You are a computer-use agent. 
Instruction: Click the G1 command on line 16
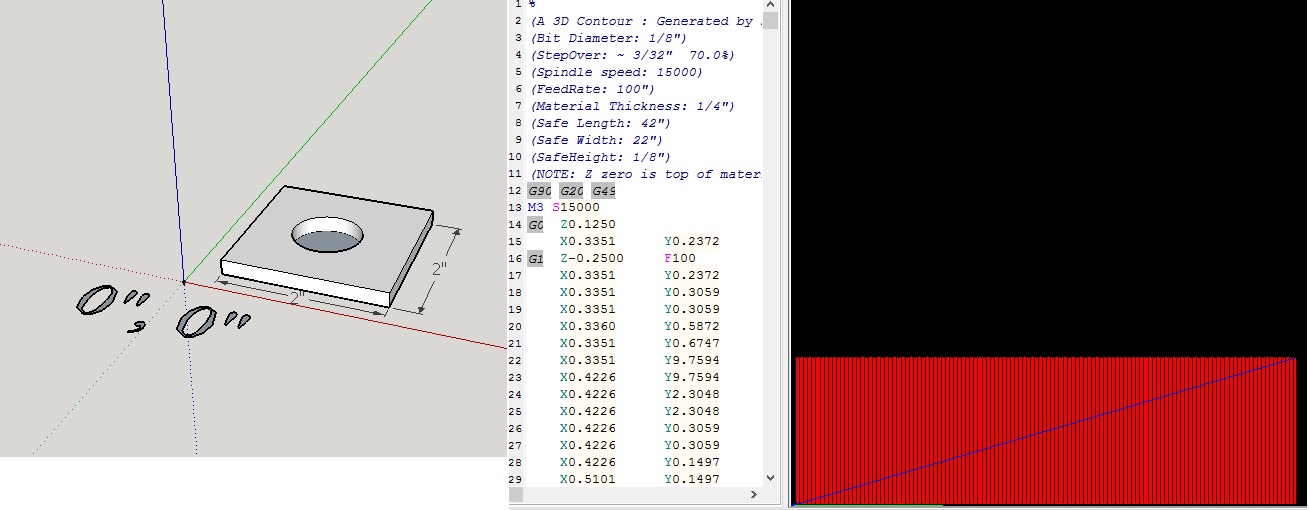tap(536, 259)
